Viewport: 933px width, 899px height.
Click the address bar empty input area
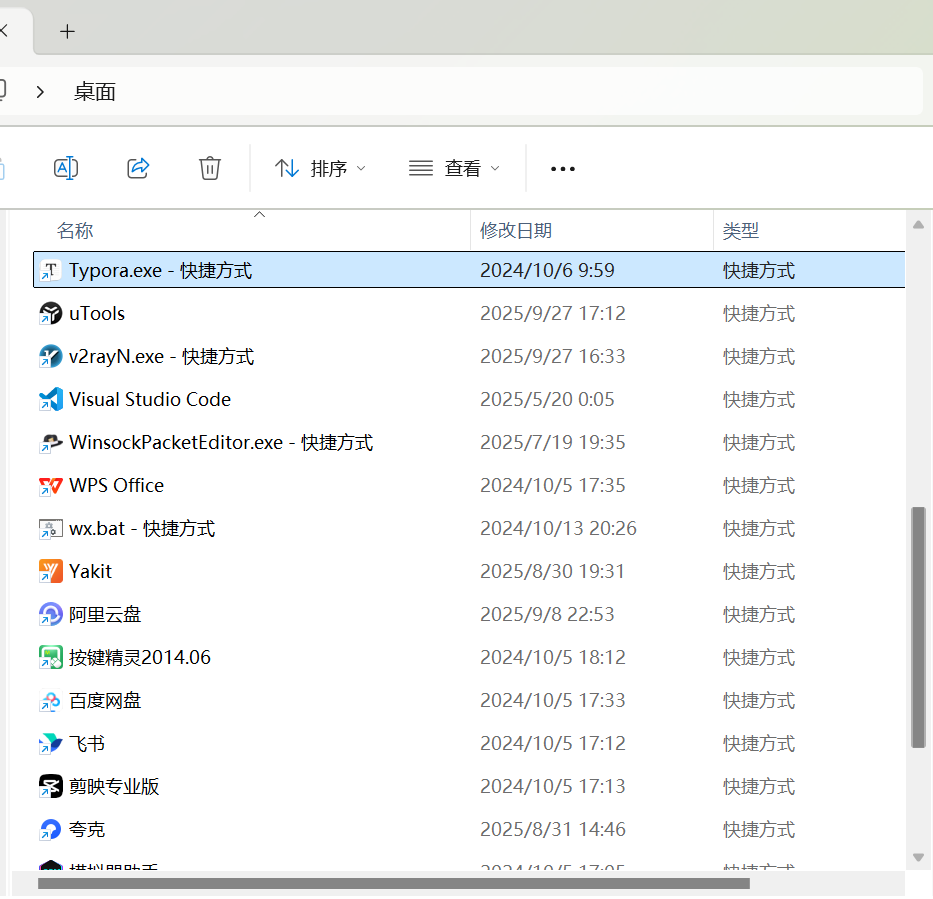pyautogui.click(x=518, y=92)
